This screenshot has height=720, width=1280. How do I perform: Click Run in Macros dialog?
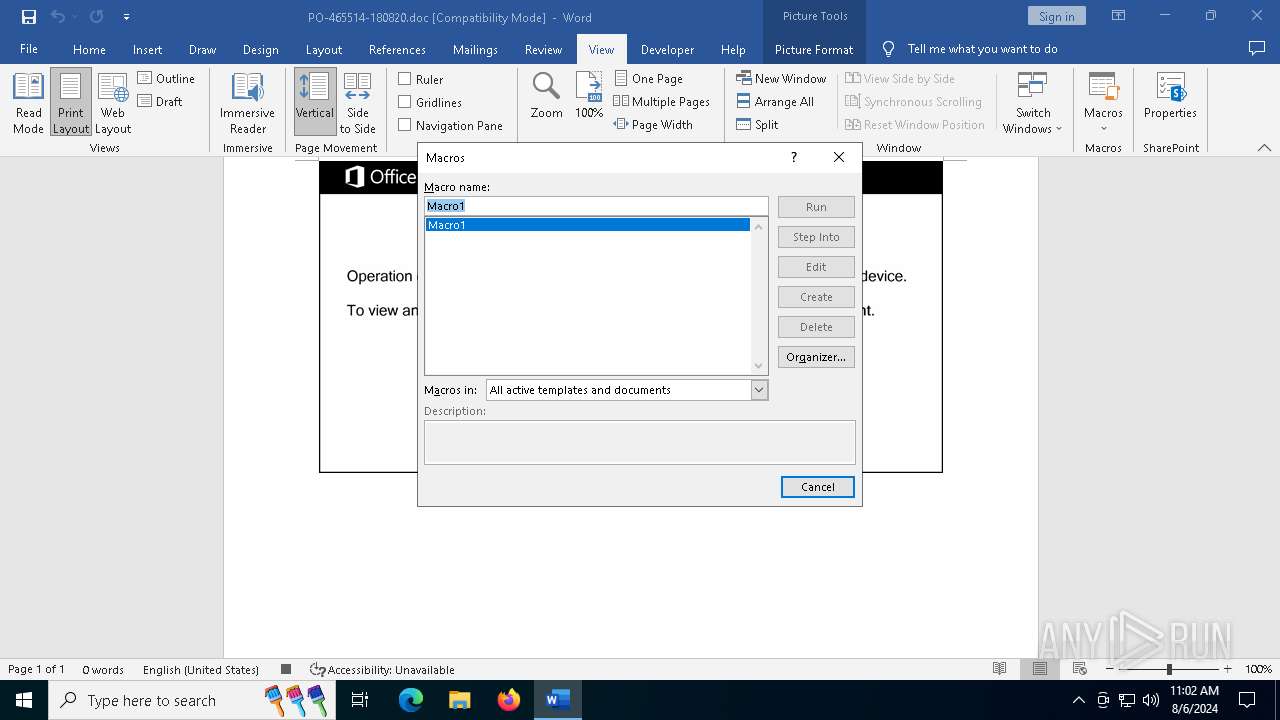(816, 207)
